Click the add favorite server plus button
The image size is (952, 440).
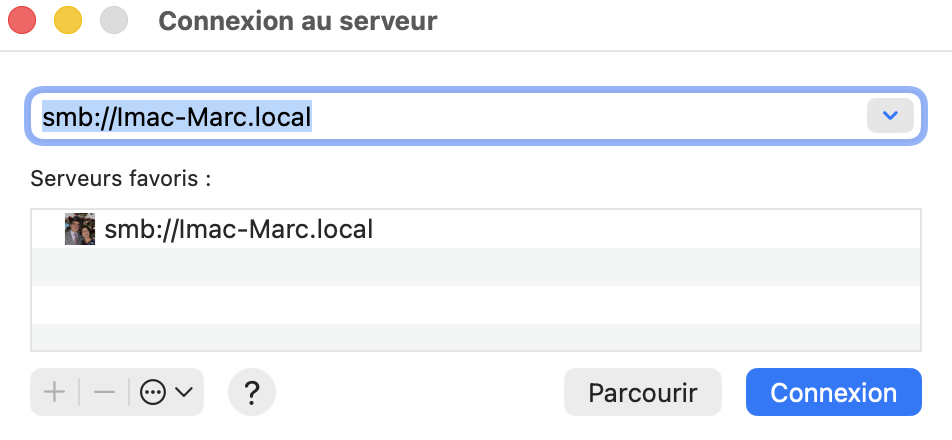pos(55,392)
